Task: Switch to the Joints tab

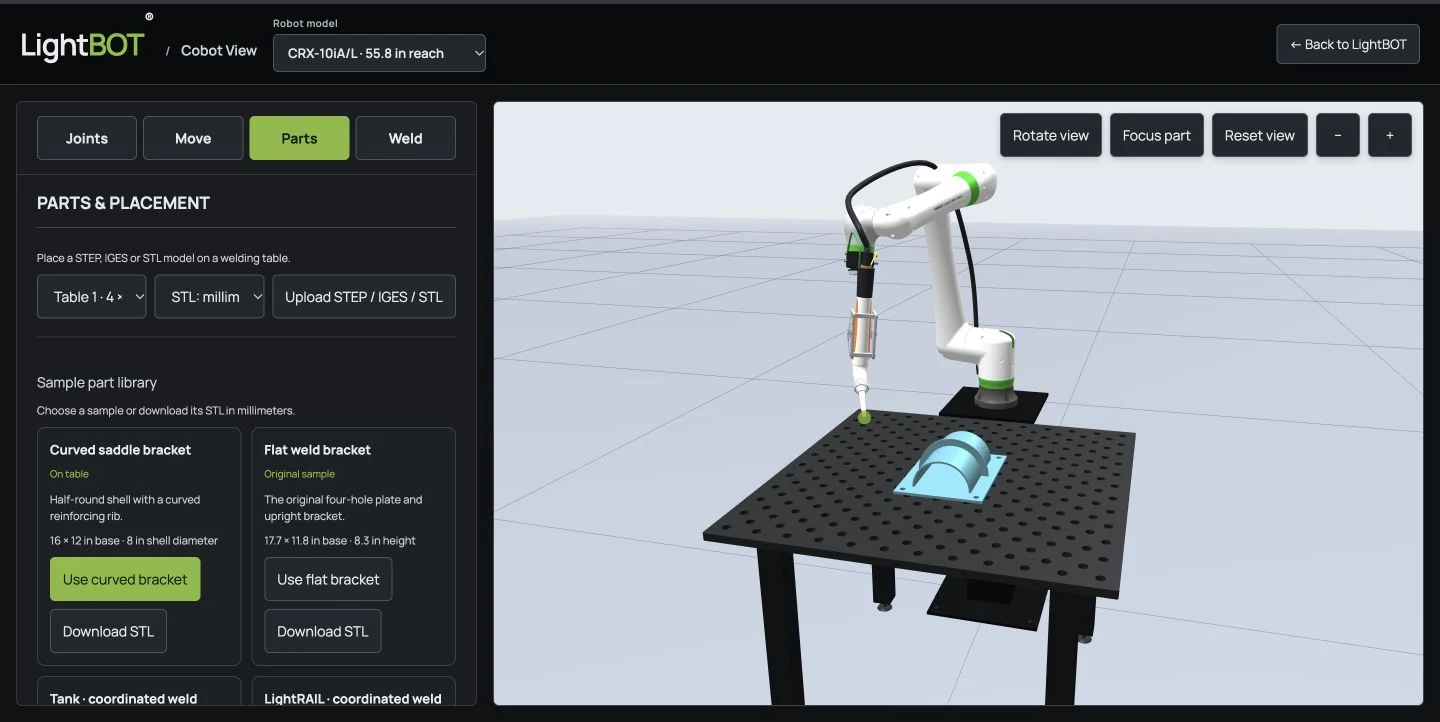Action: 87,138
